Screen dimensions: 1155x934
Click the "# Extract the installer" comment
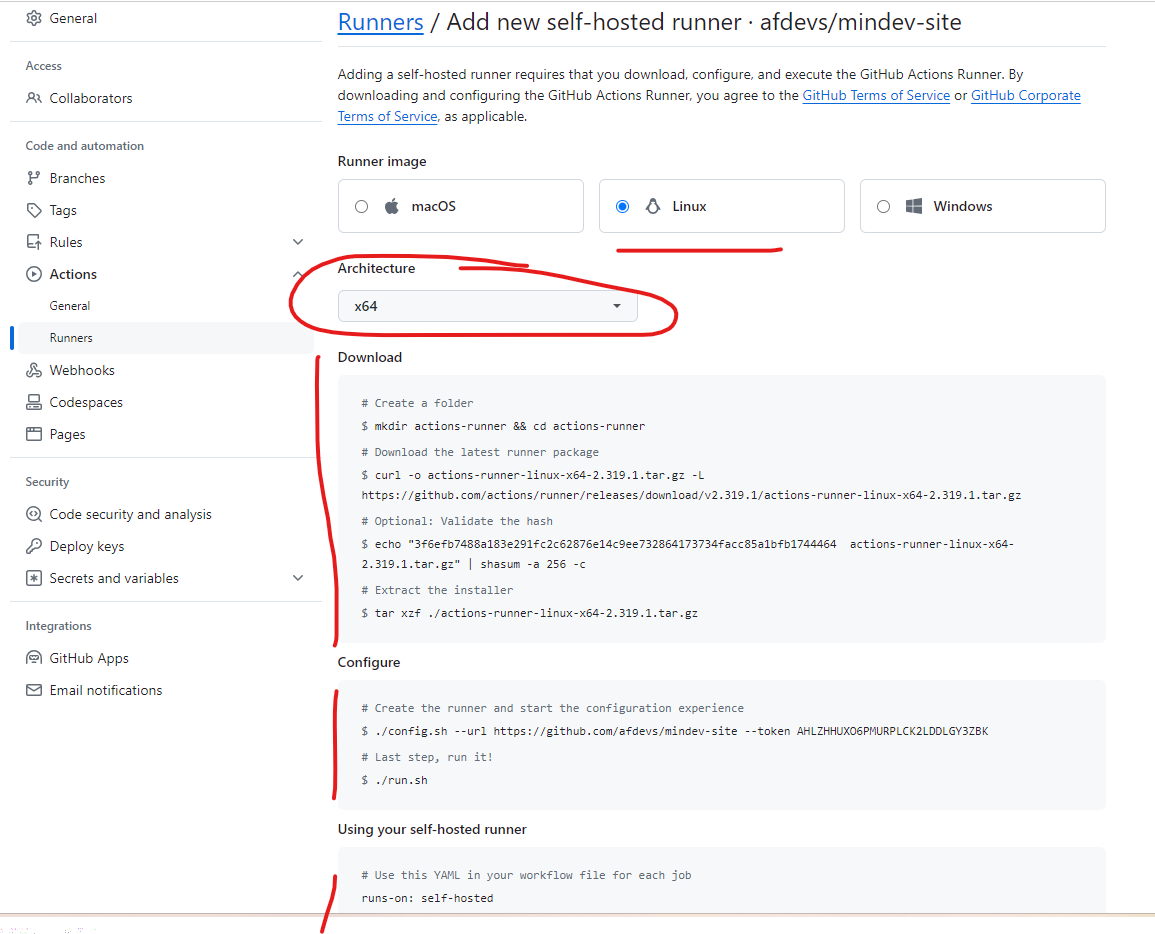437,590
